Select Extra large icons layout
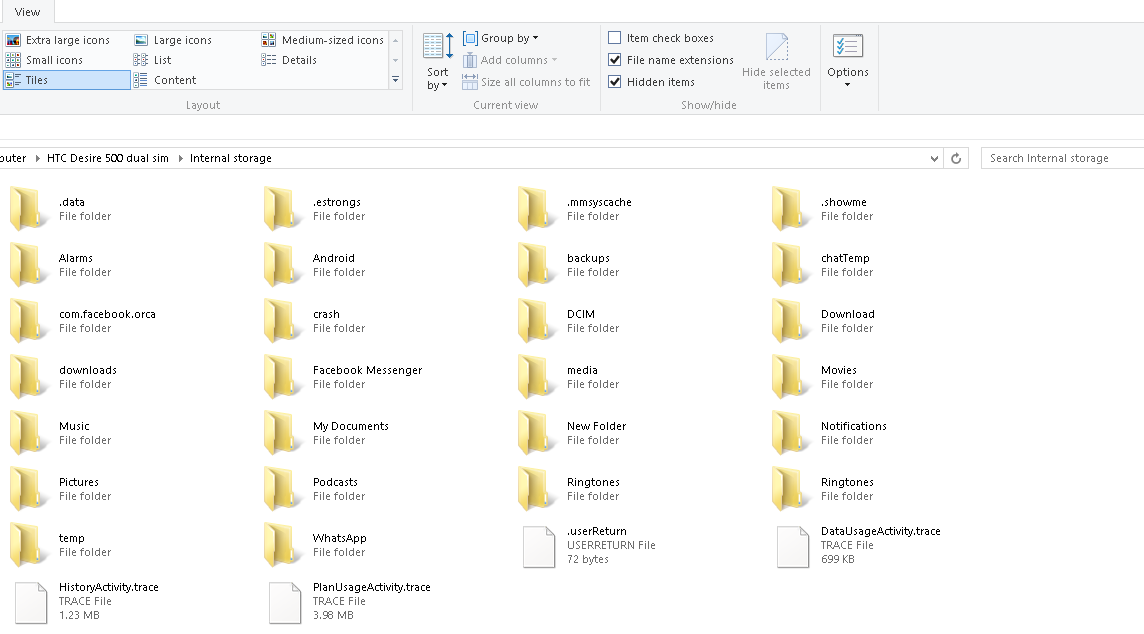The width and height of the screenshot is (1144, 634). (58, 40)
